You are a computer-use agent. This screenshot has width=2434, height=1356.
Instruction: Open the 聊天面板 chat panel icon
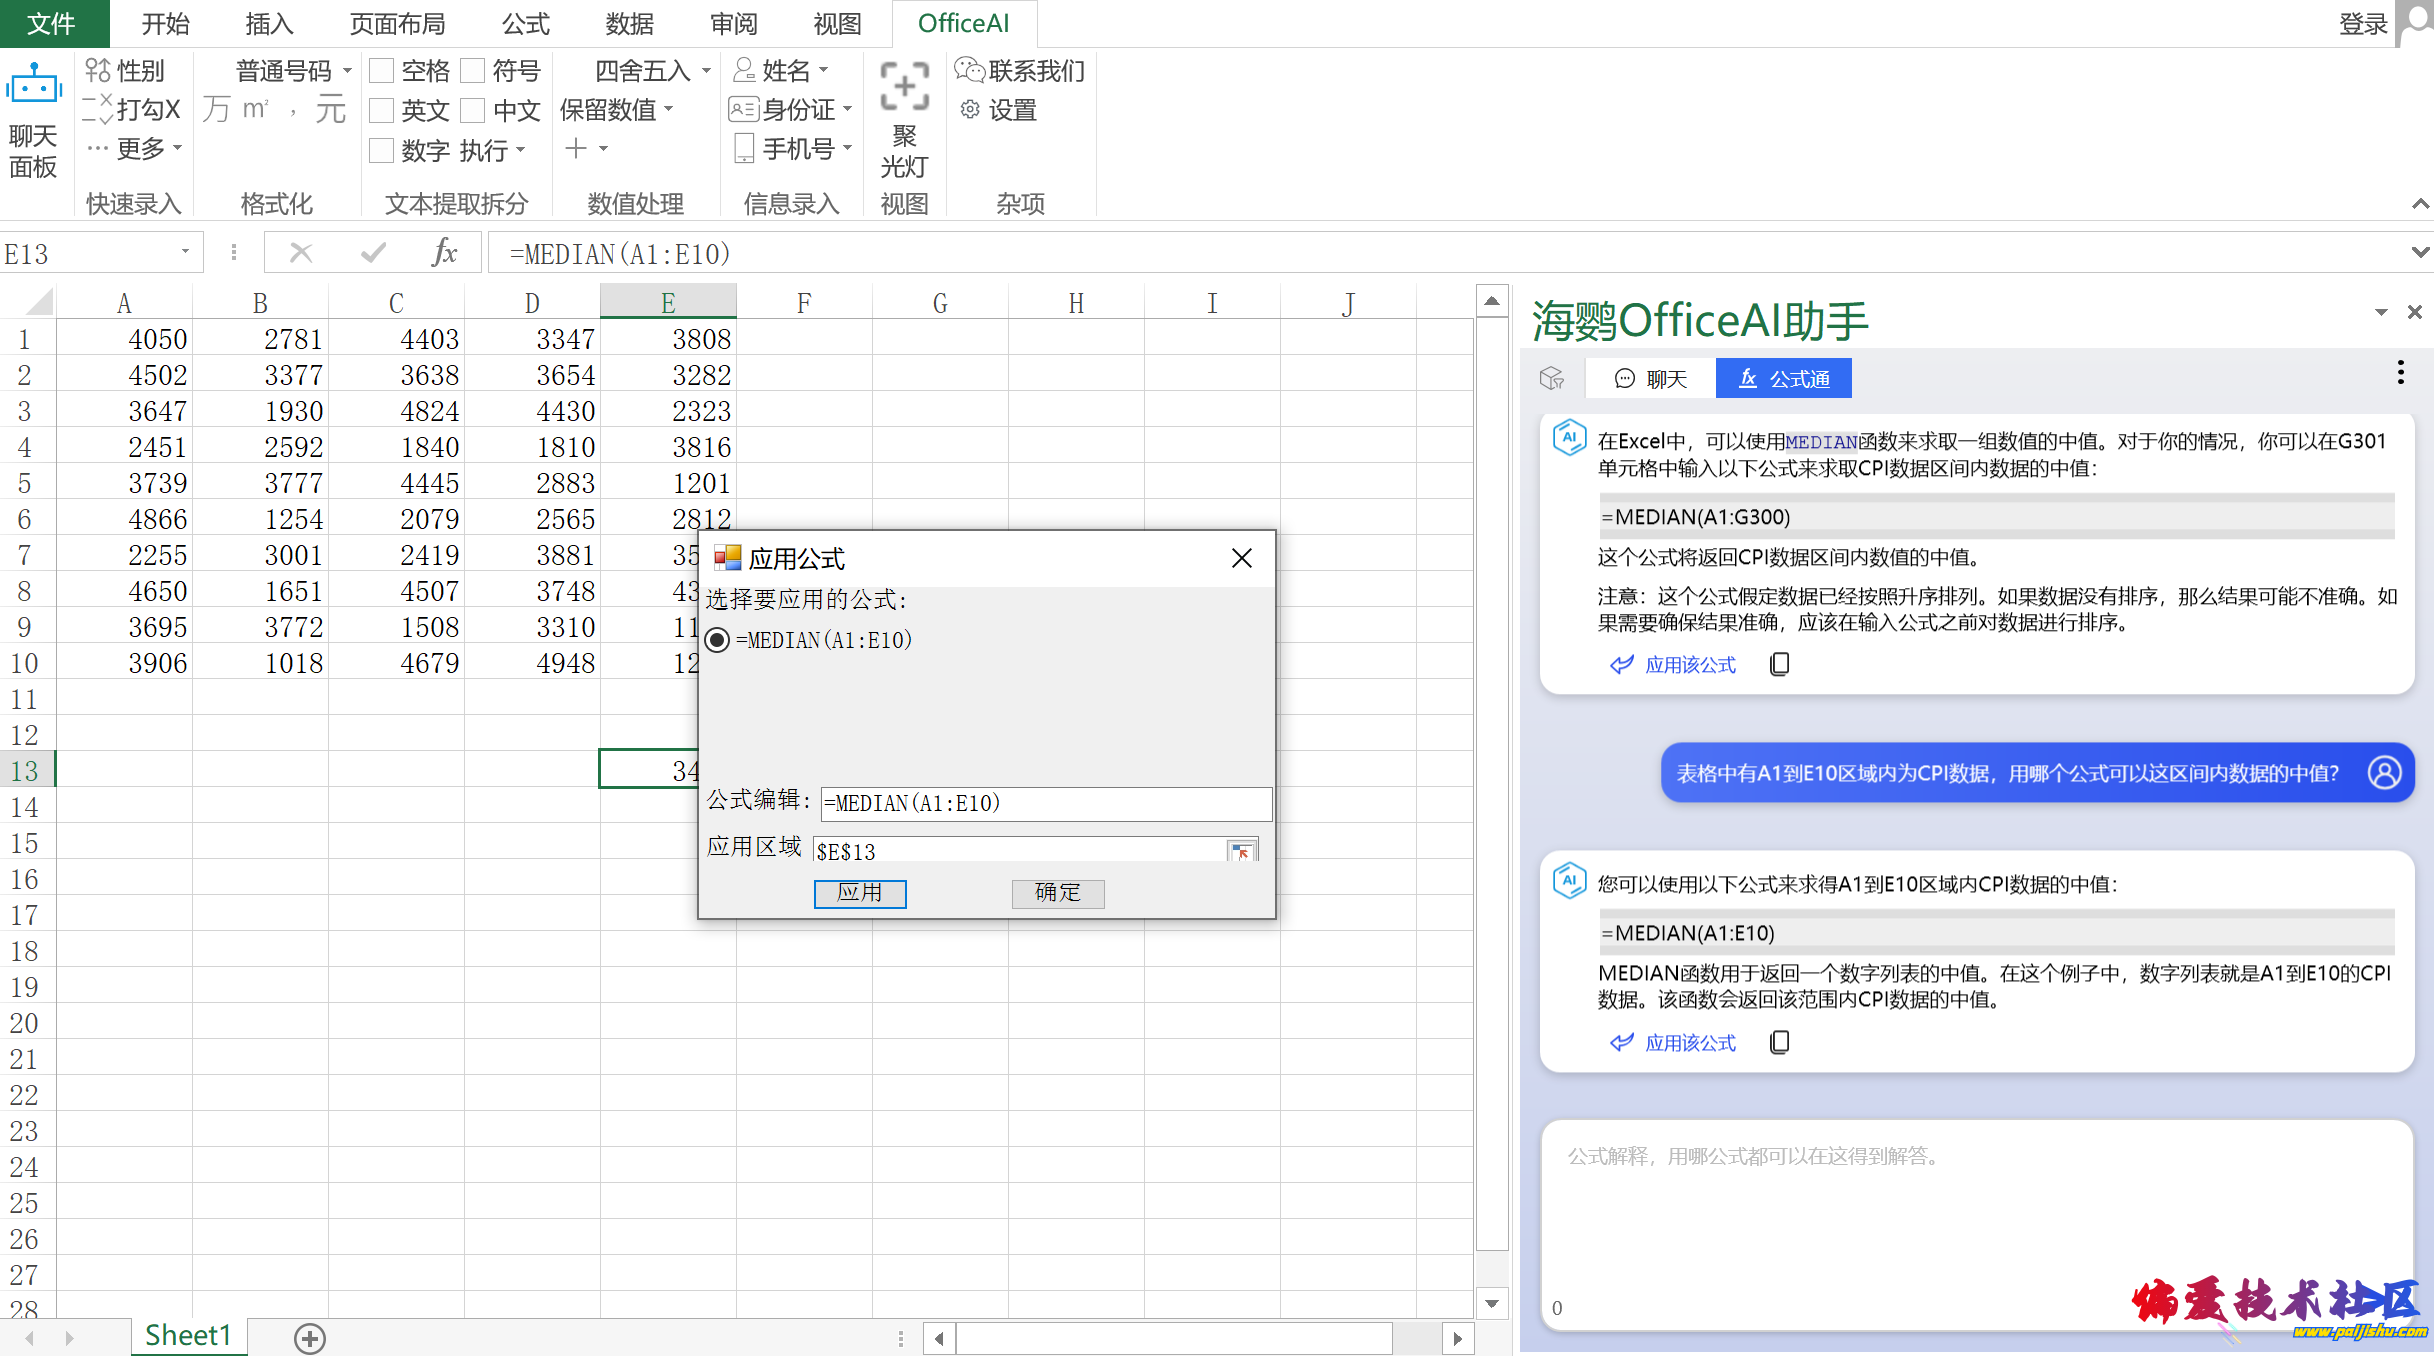coord(33,87)
